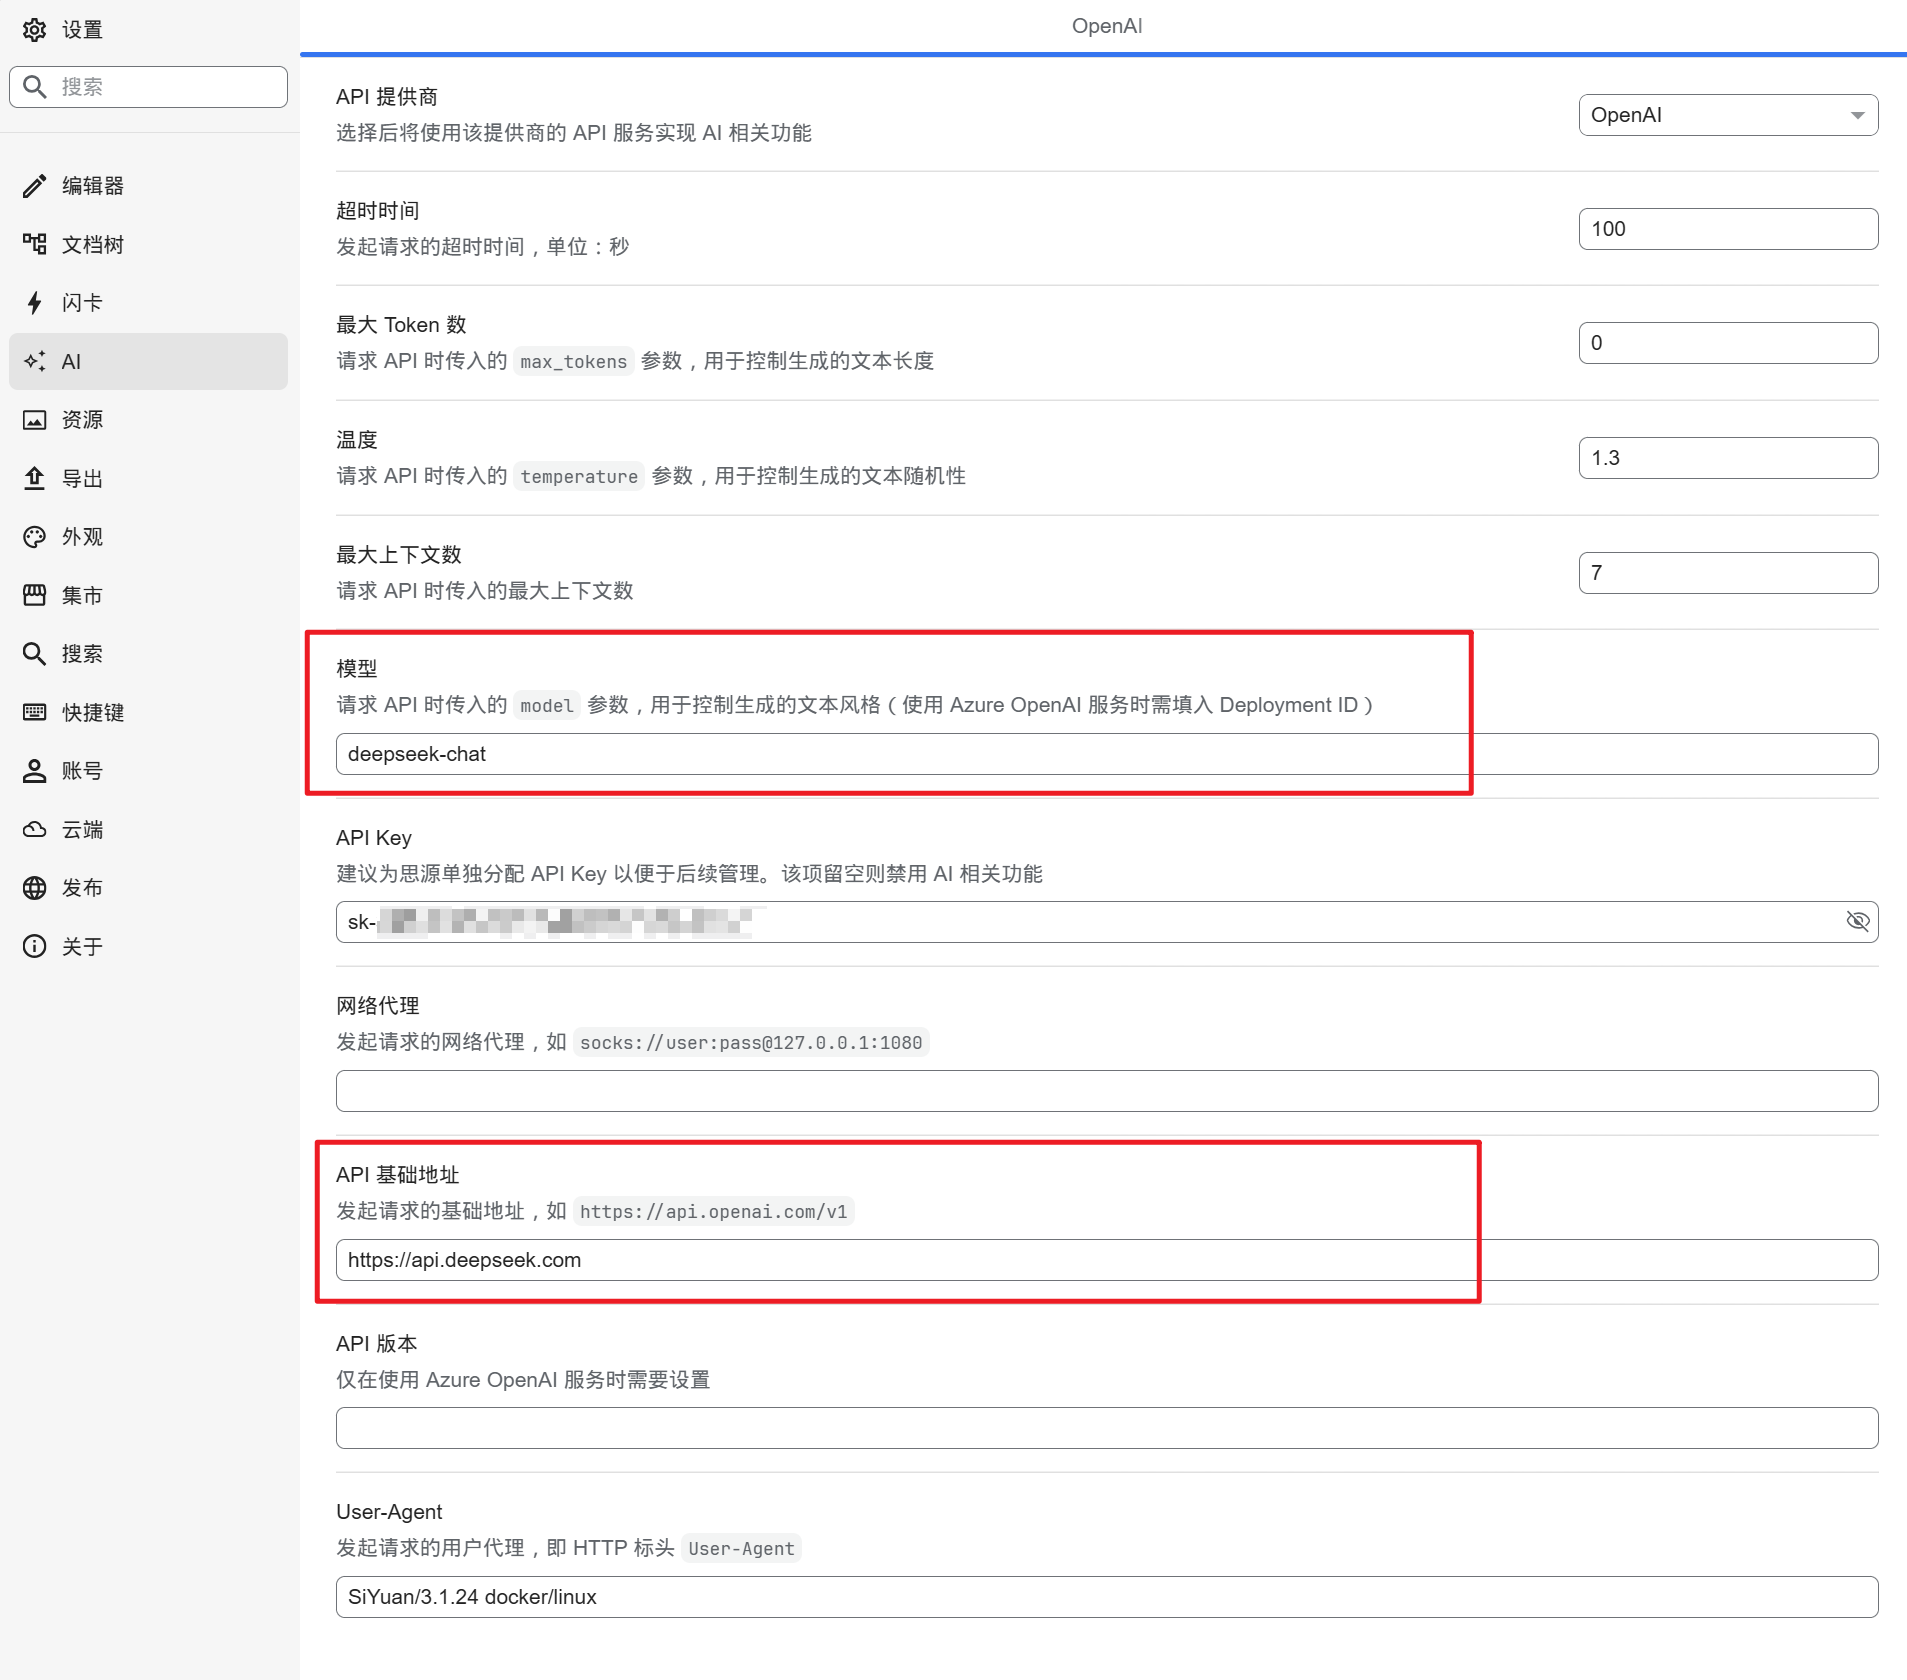
Task: Click the empty network proxy field
Action: click(1107, 1091)
